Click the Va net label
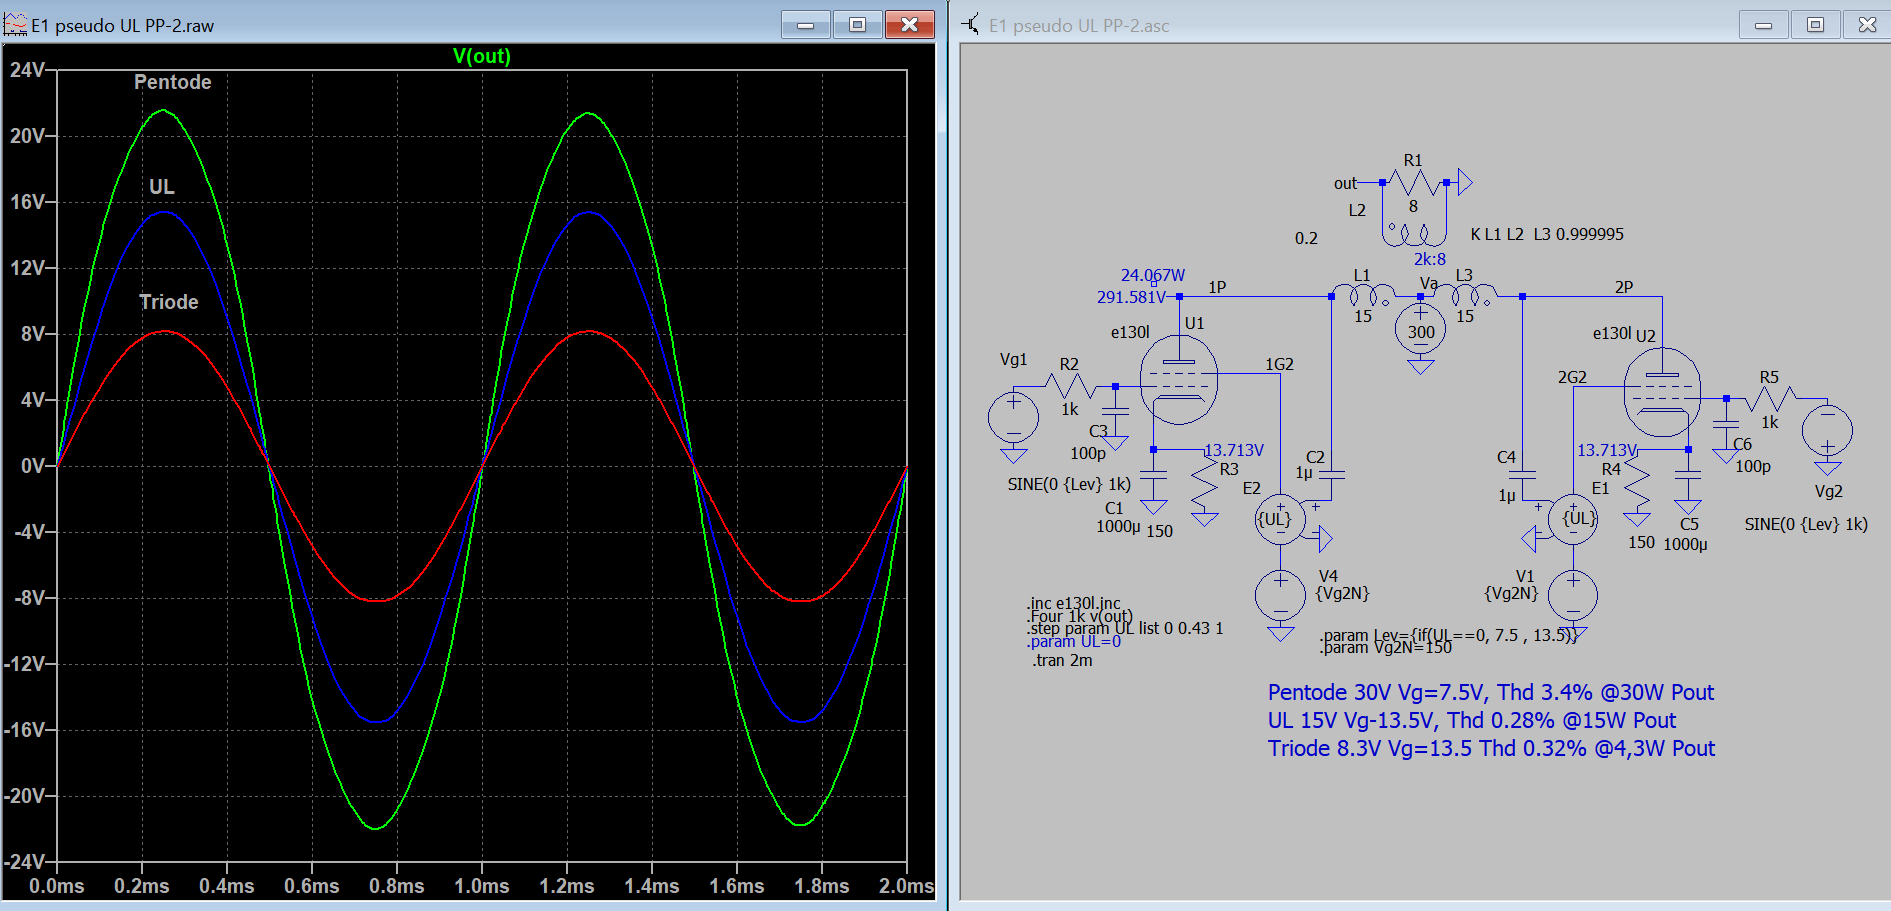This screenshot has height=911, width=1891. point(1429,283)
